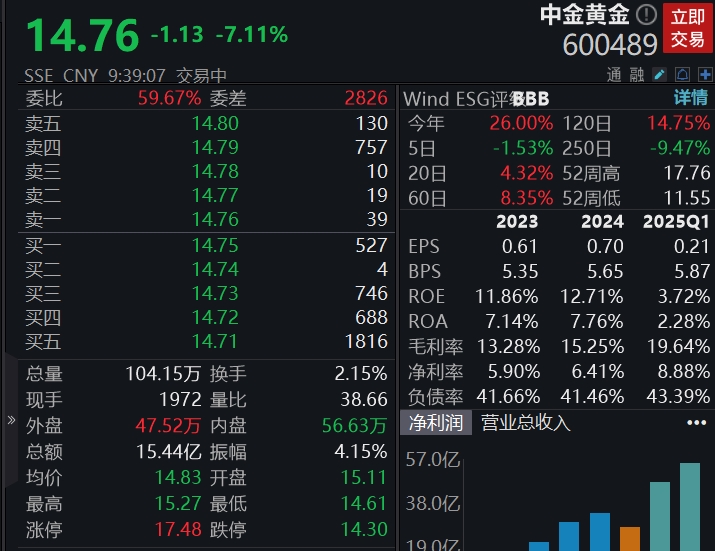
Task: Click the 通 tag icon
Action: point(614,75)
